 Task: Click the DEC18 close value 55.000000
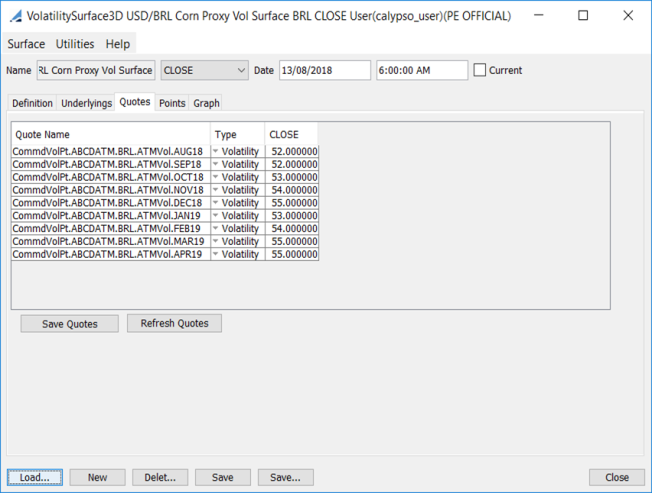(x=292, y=203)
